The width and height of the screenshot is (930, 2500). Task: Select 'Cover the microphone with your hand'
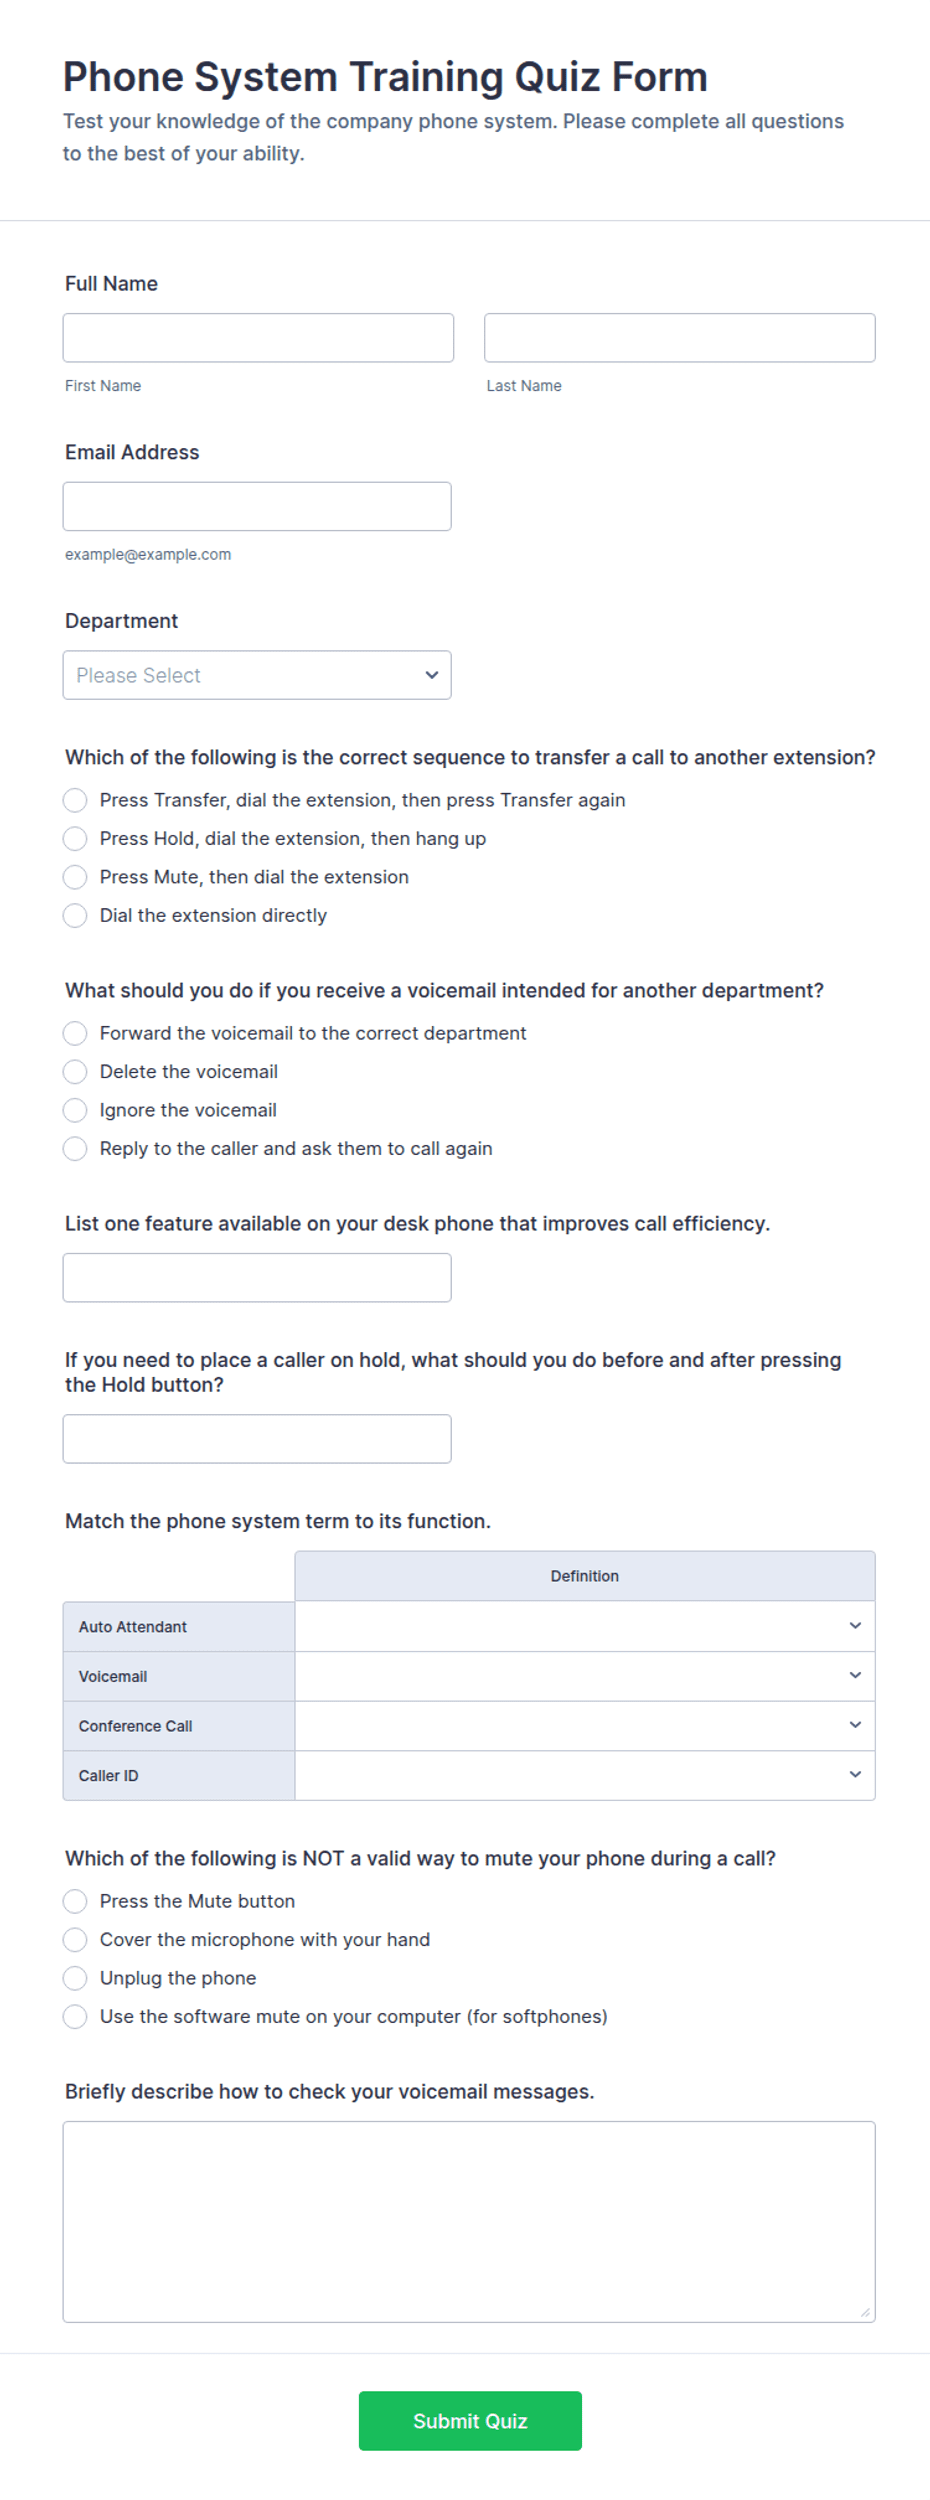pyautogui.click(x=75, y=1939)
